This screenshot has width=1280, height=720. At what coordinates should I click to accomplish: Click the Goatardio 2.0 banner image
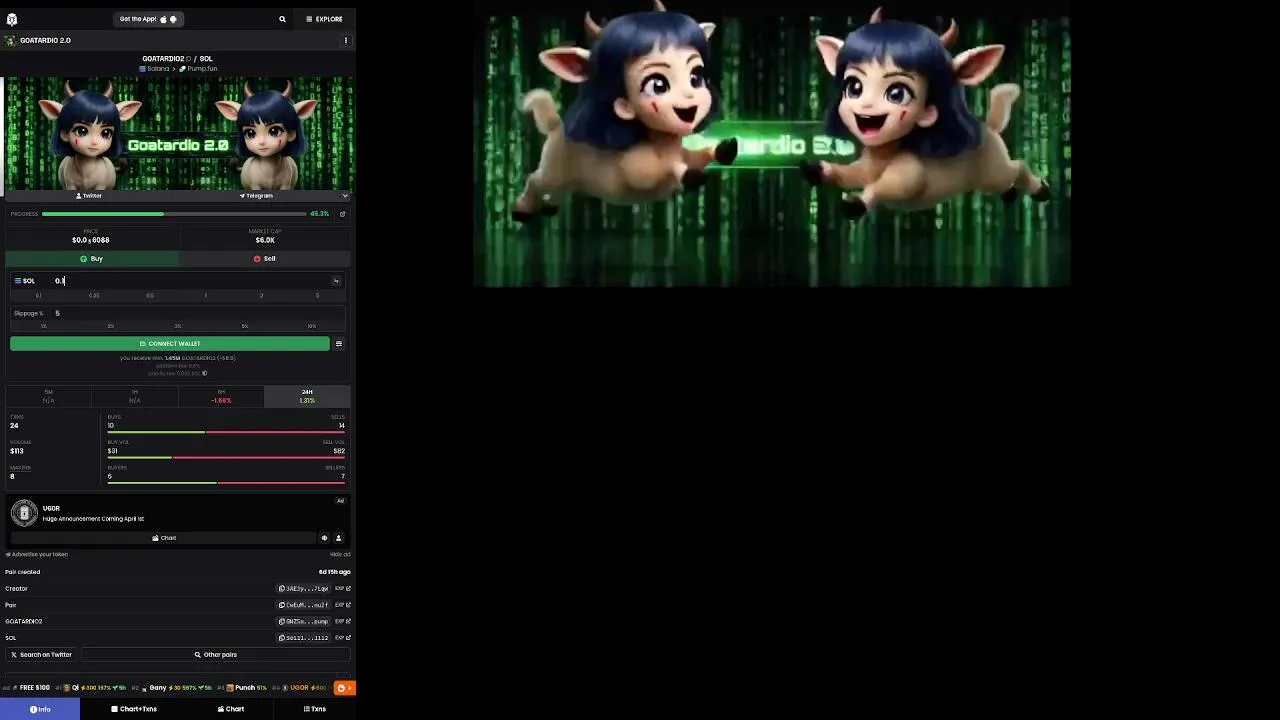click(x=179, y=133)
